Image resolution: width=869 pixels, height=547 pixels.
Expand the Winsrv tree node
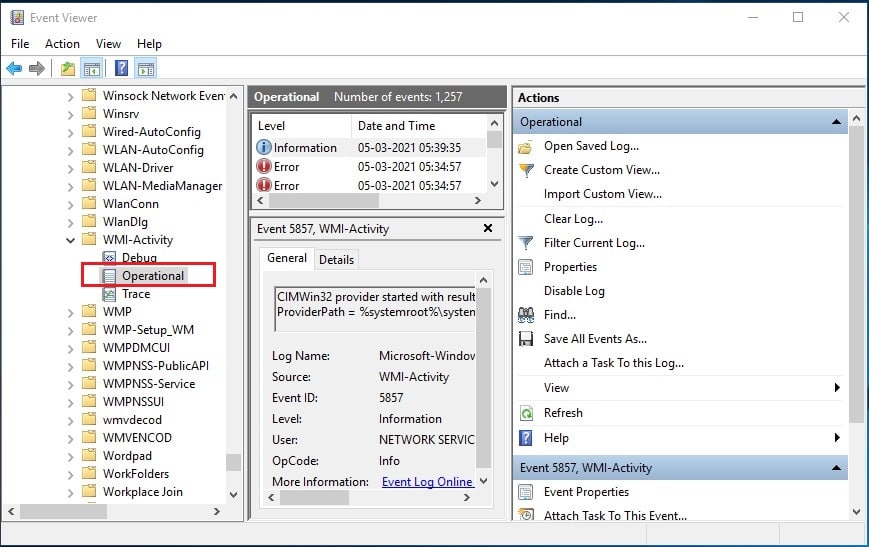point(70,115)
